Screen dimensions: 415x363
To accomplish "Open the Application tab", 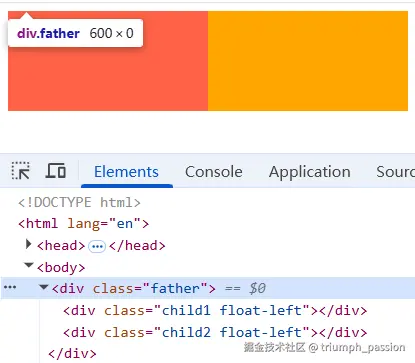I will point(310,172).
